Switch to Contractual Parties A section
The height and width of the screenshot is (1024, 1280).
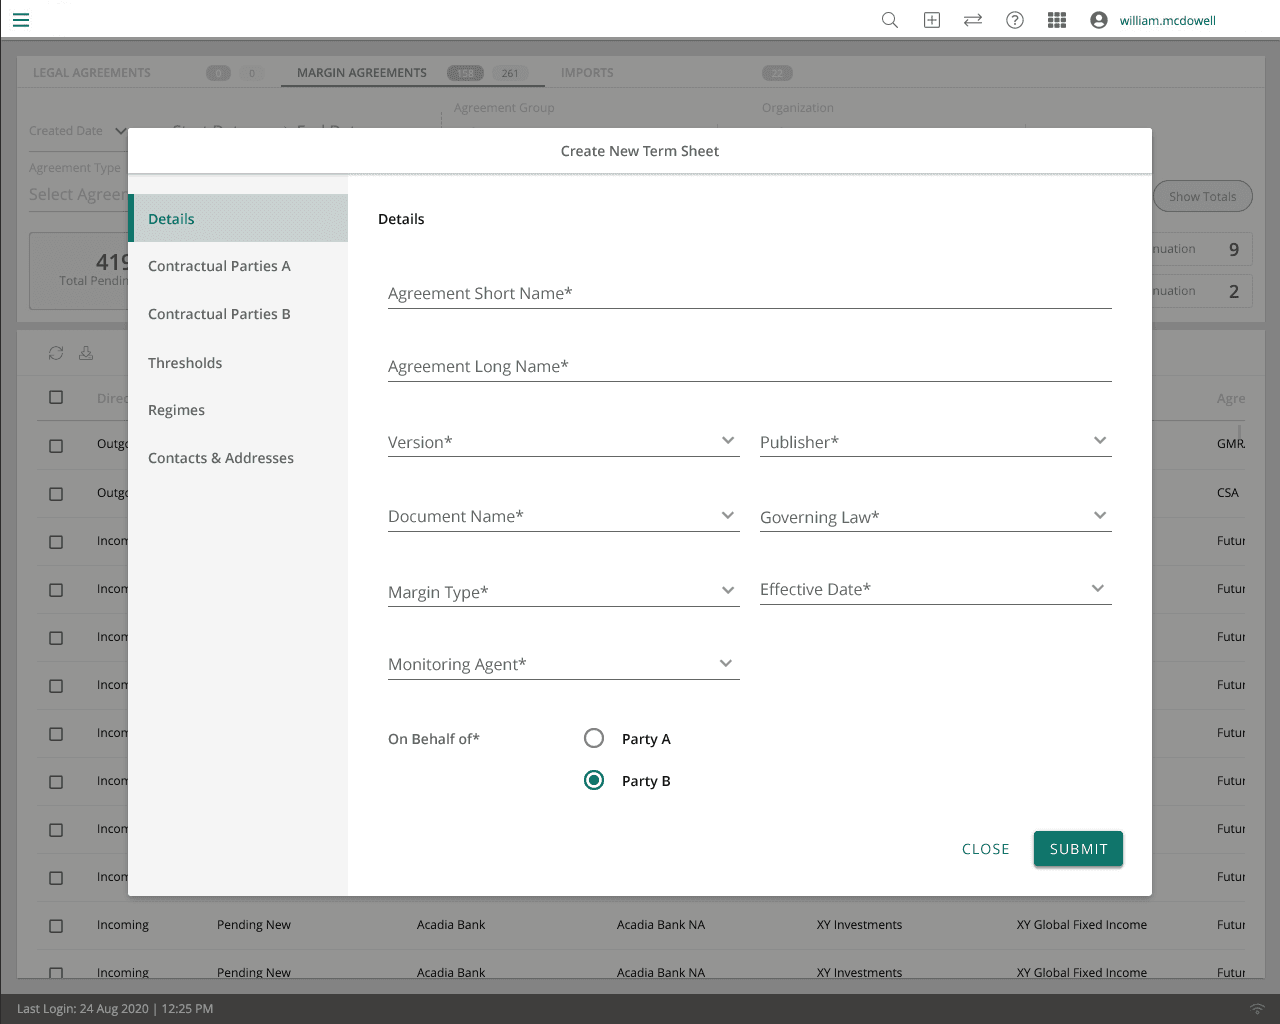pos(219,266)
